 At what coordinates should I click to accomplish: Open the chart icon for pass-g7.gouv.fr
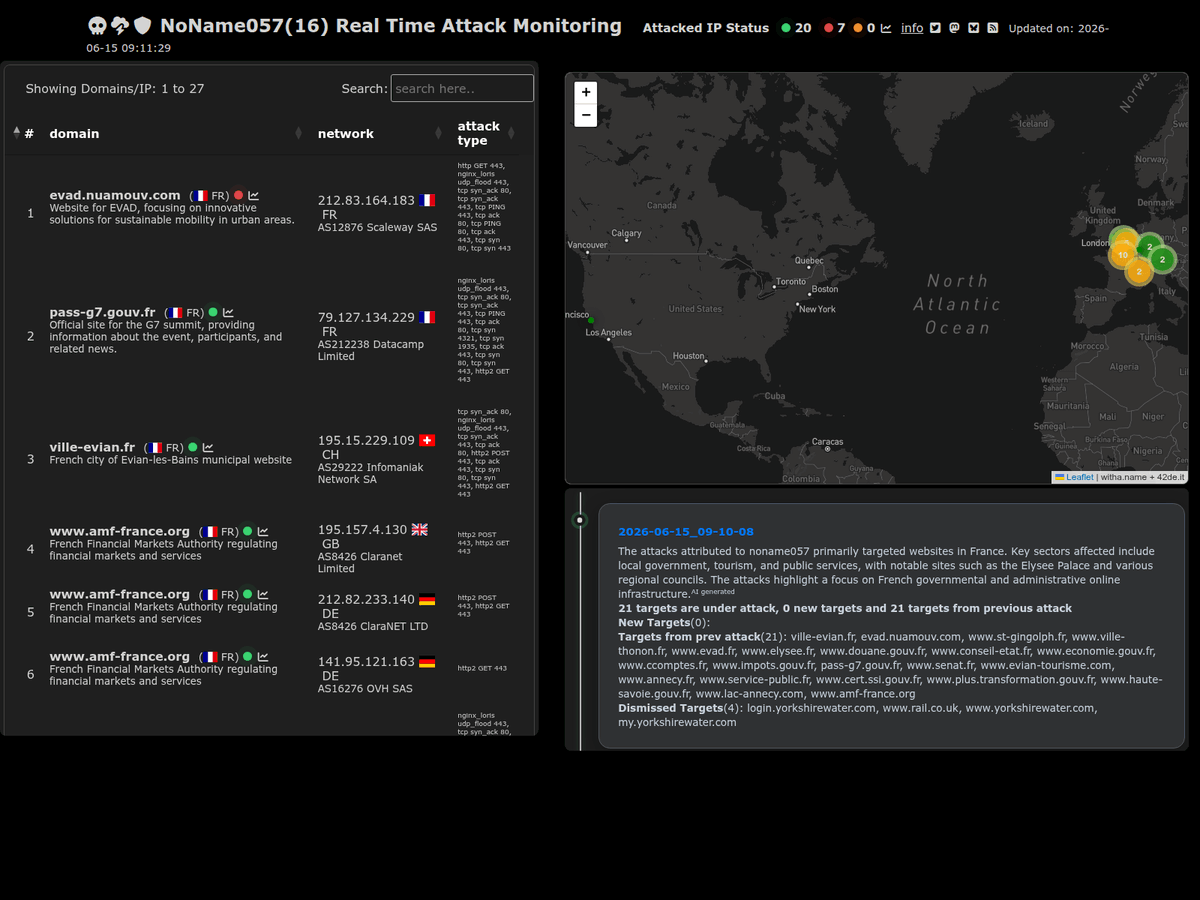tap(228, 313)
